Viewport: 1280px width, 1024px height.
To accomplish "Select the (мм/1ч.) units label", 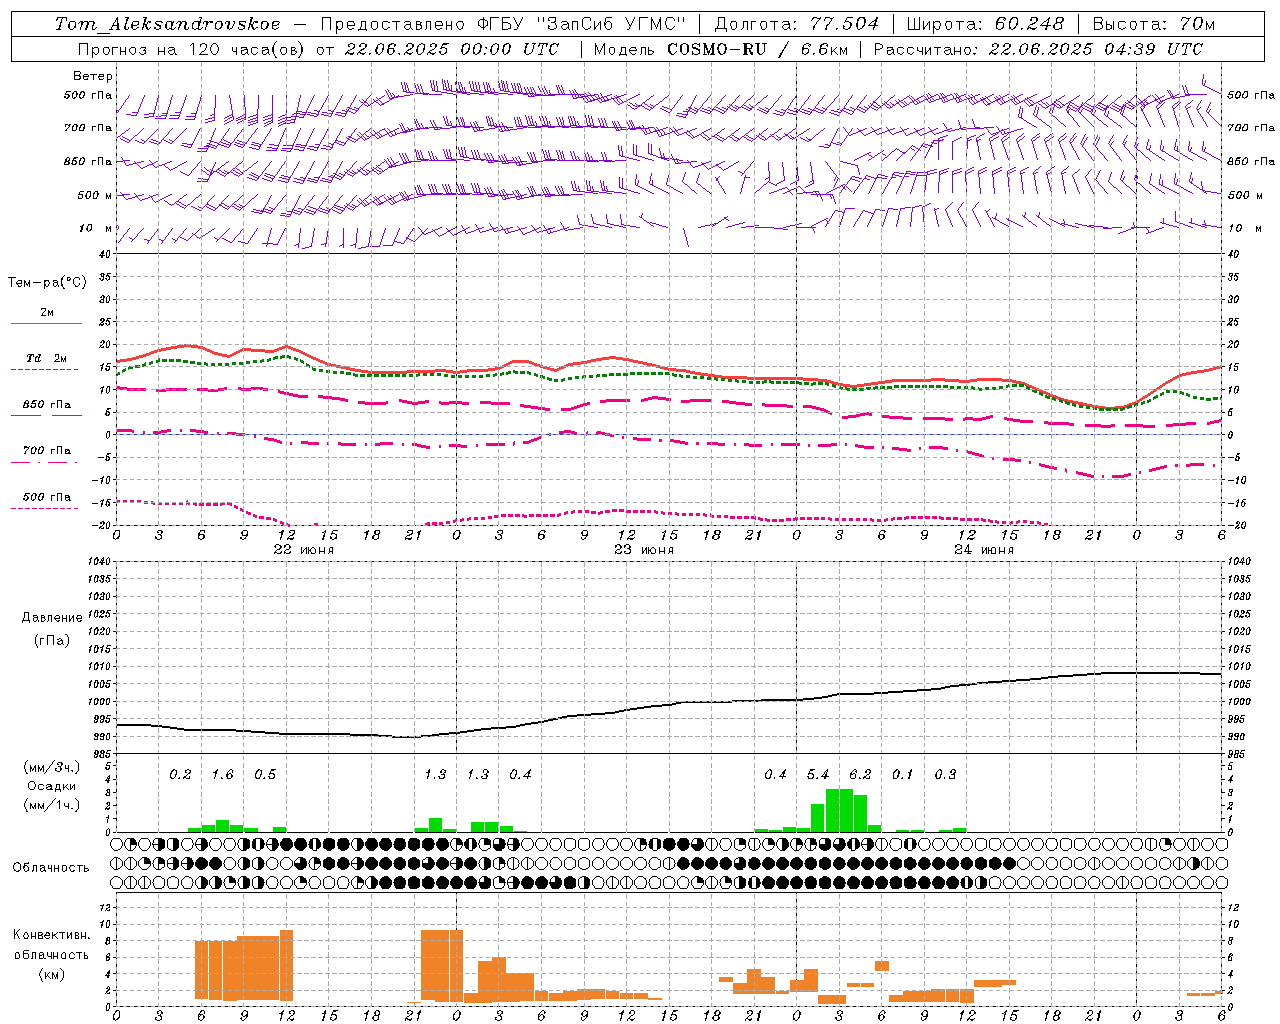I will (x=52, y=805).
